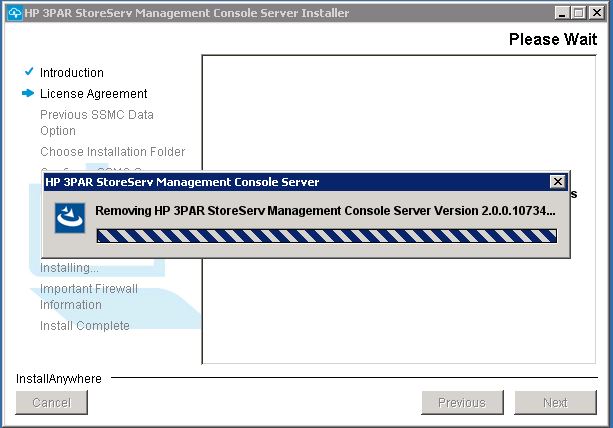The image size is (613, 428).
Task: Click the Please Wait heading
Action: [x=553, y=39]
